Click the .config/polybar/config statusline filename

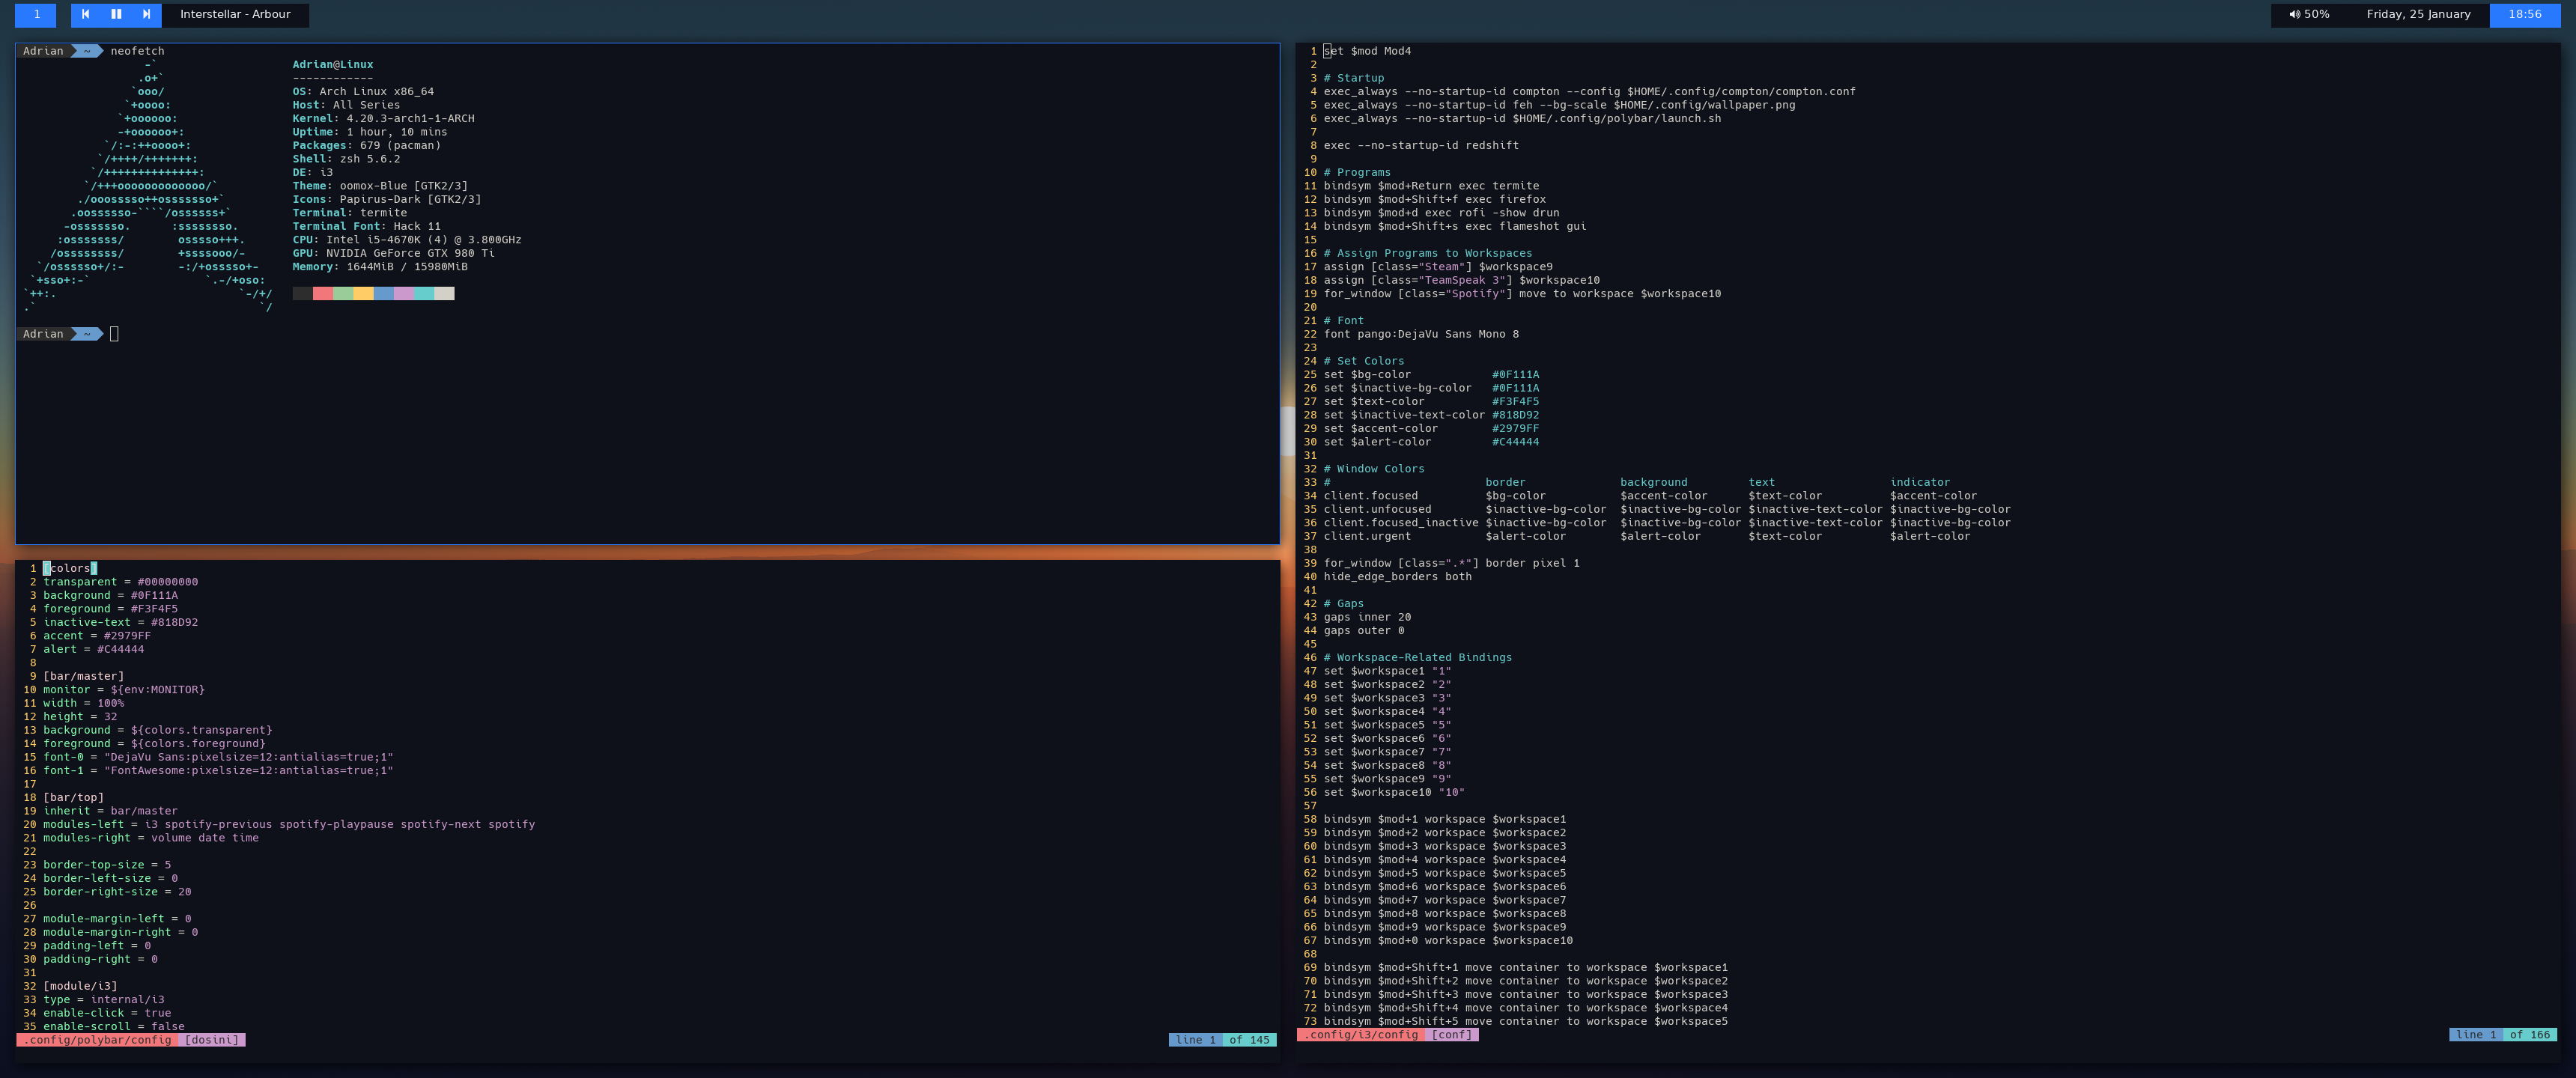point(98,1040)
